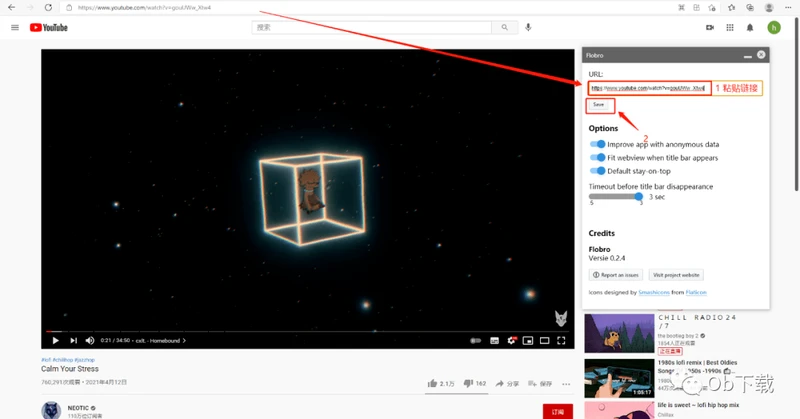Click the hashtags above the video title
Viewport: 800px width, 419px height.
point(68,360)
